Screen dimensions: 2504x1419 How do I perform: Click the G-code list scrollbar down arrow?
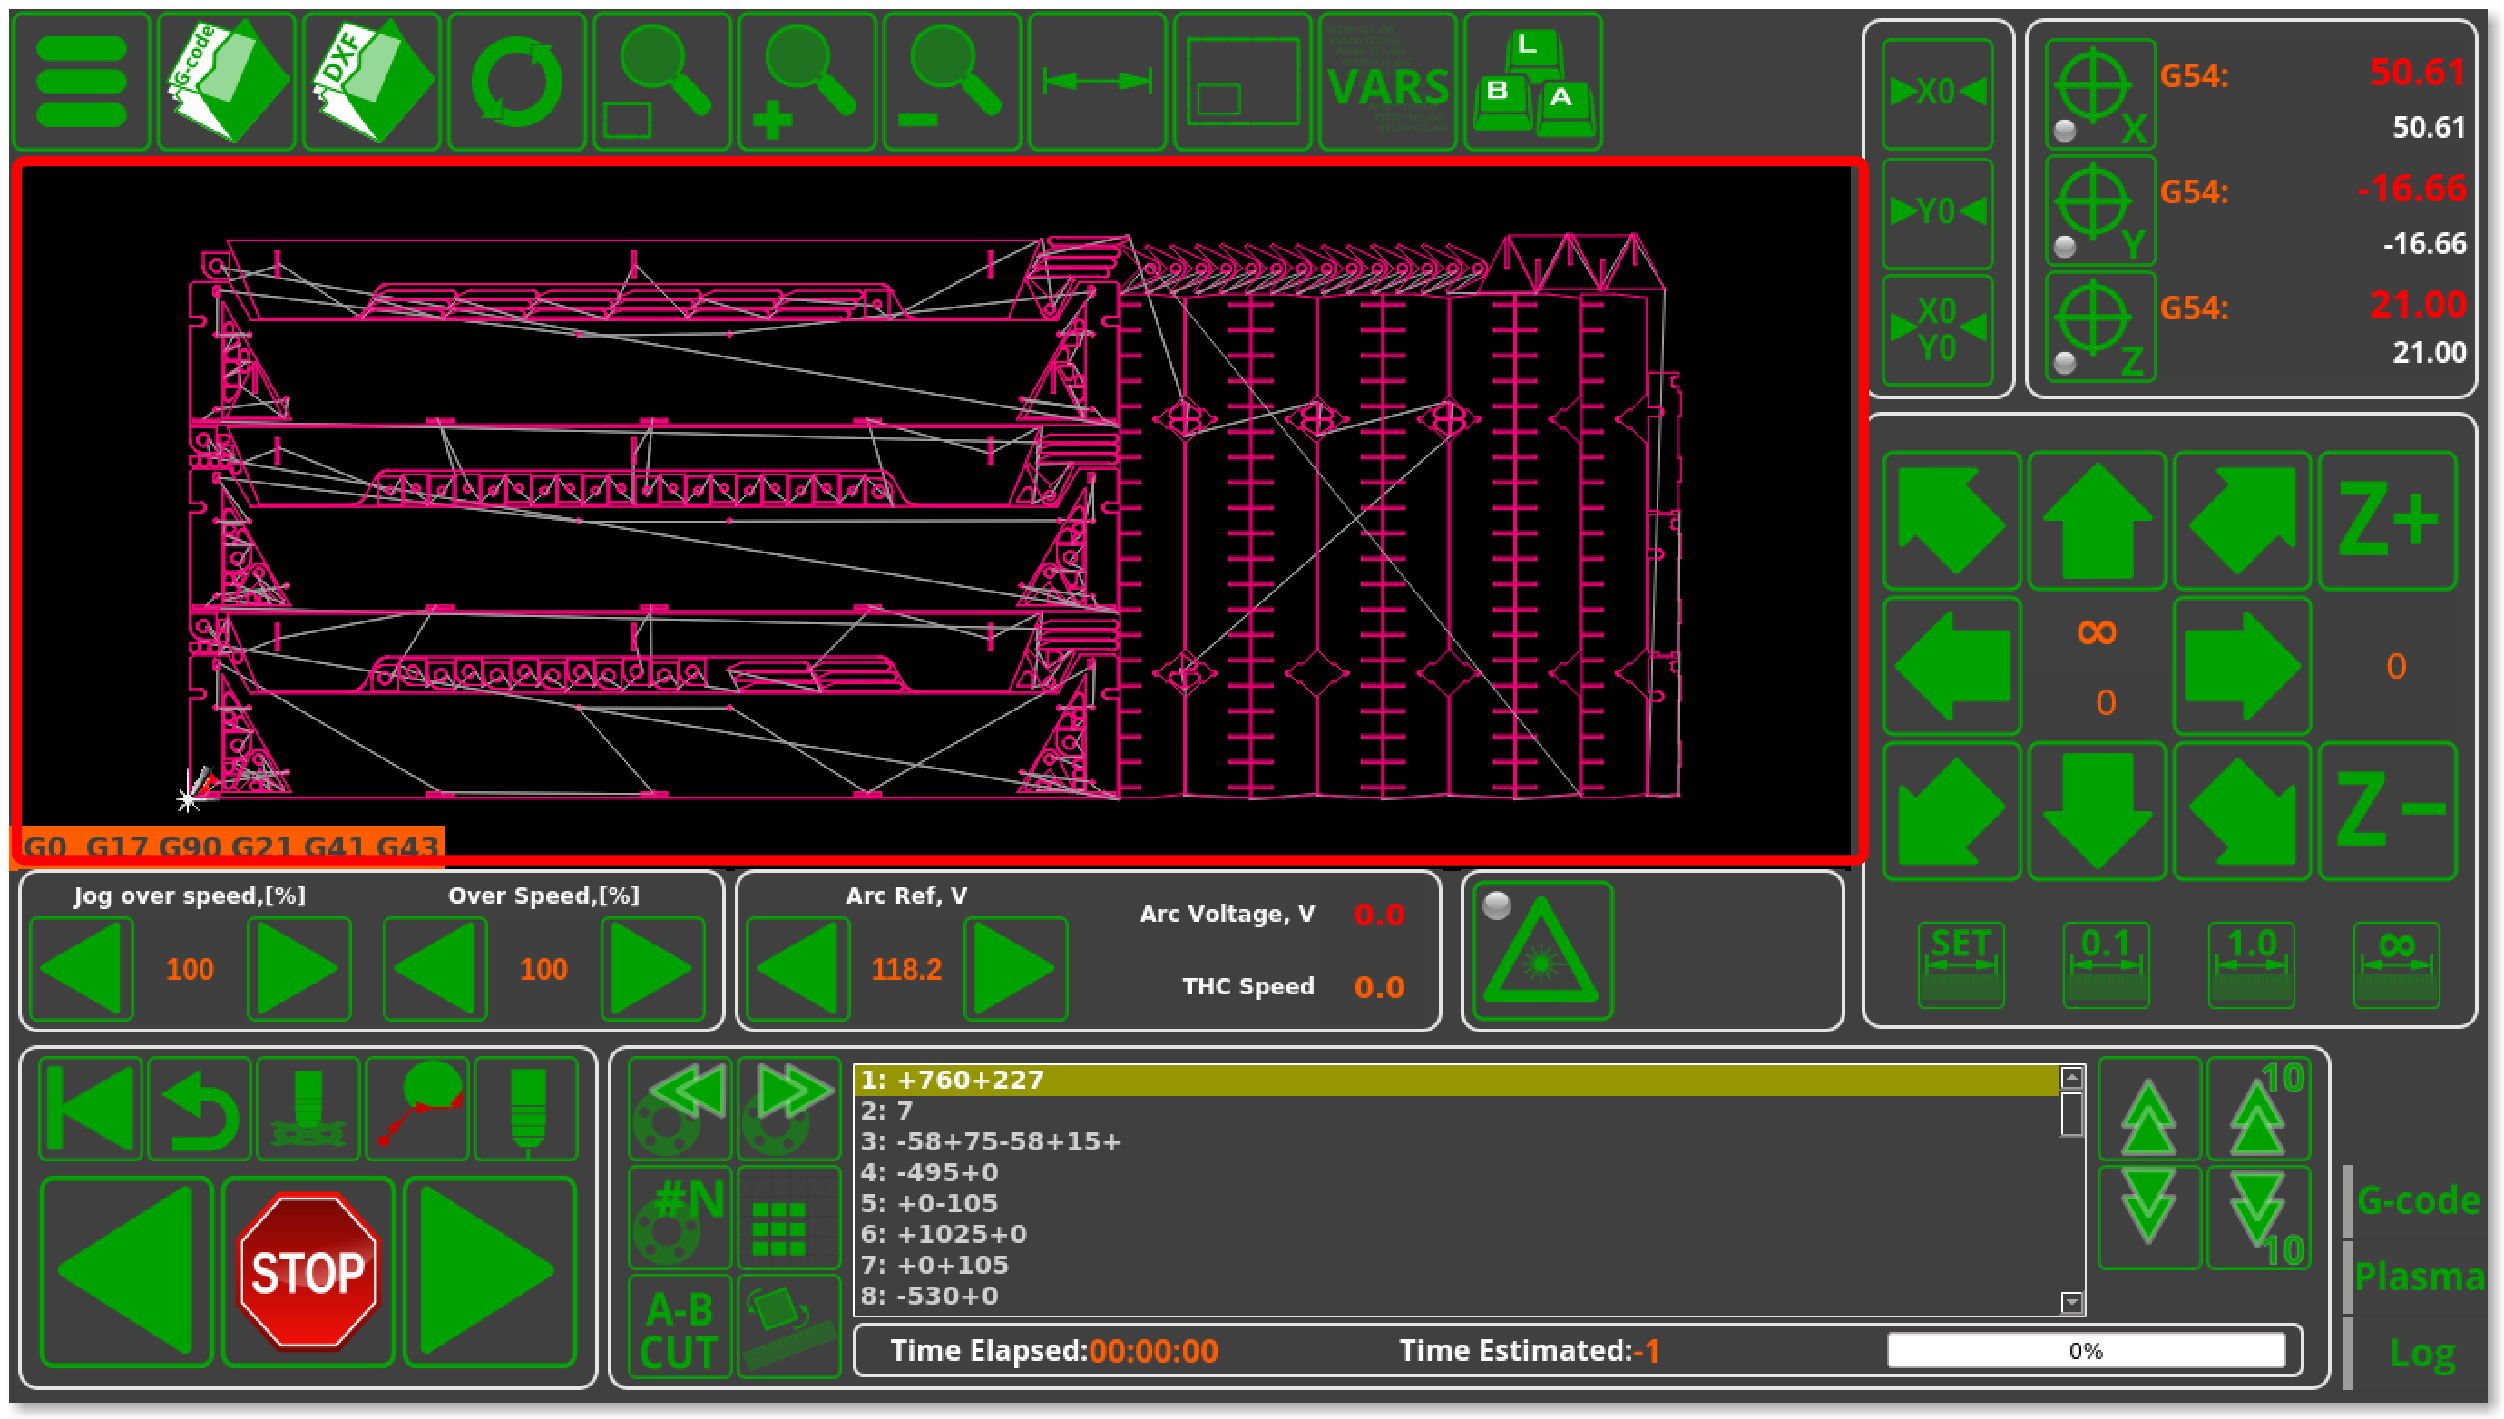(x=2071, y=1302)
